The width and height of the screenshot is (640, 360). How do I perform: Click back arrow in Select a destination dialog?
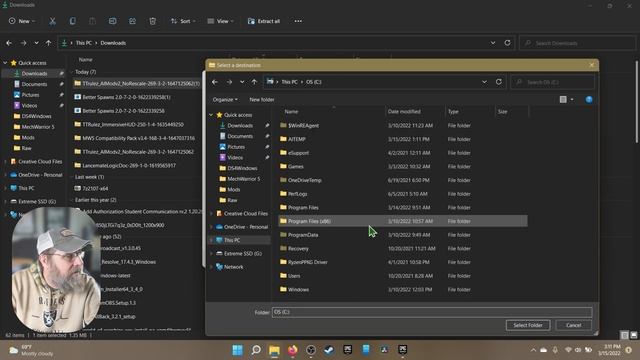pos(215,82)
